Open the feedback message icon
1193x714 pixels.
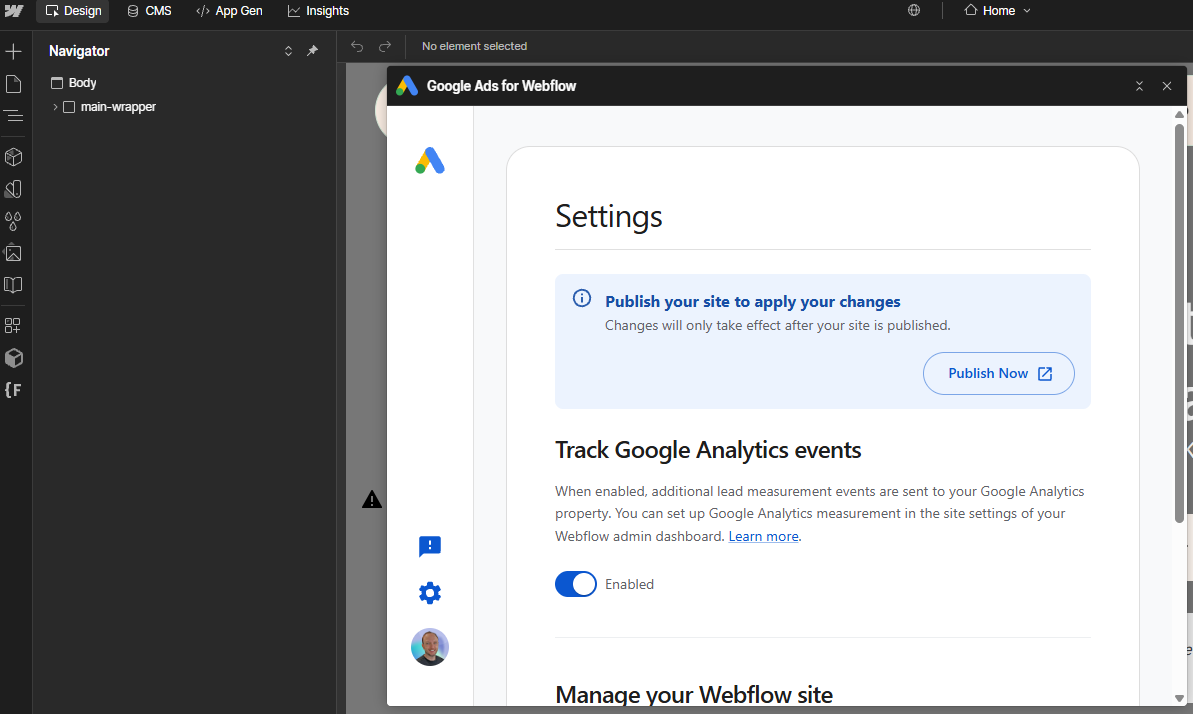coord(430,547)
